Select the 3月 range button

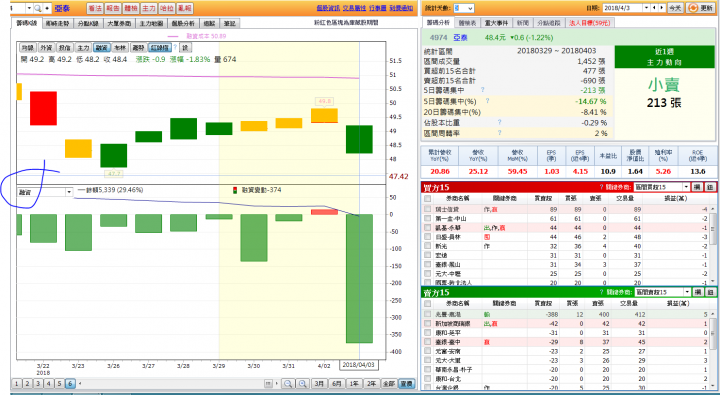point(319,384)
